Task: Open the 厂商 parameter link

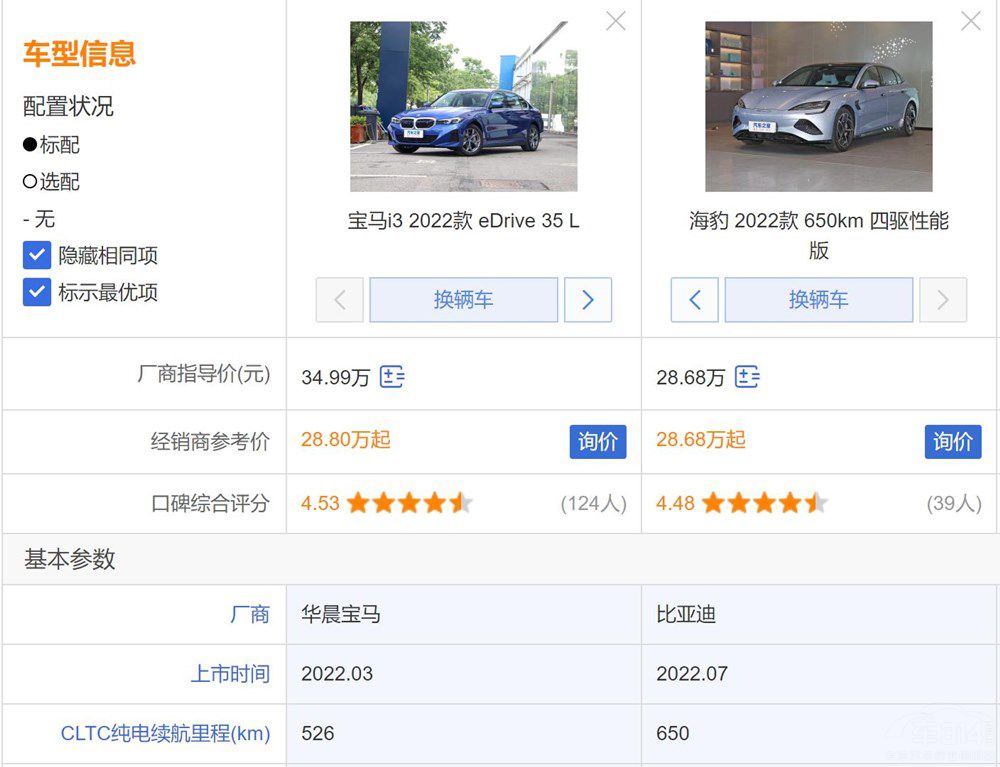Action: 250,614
